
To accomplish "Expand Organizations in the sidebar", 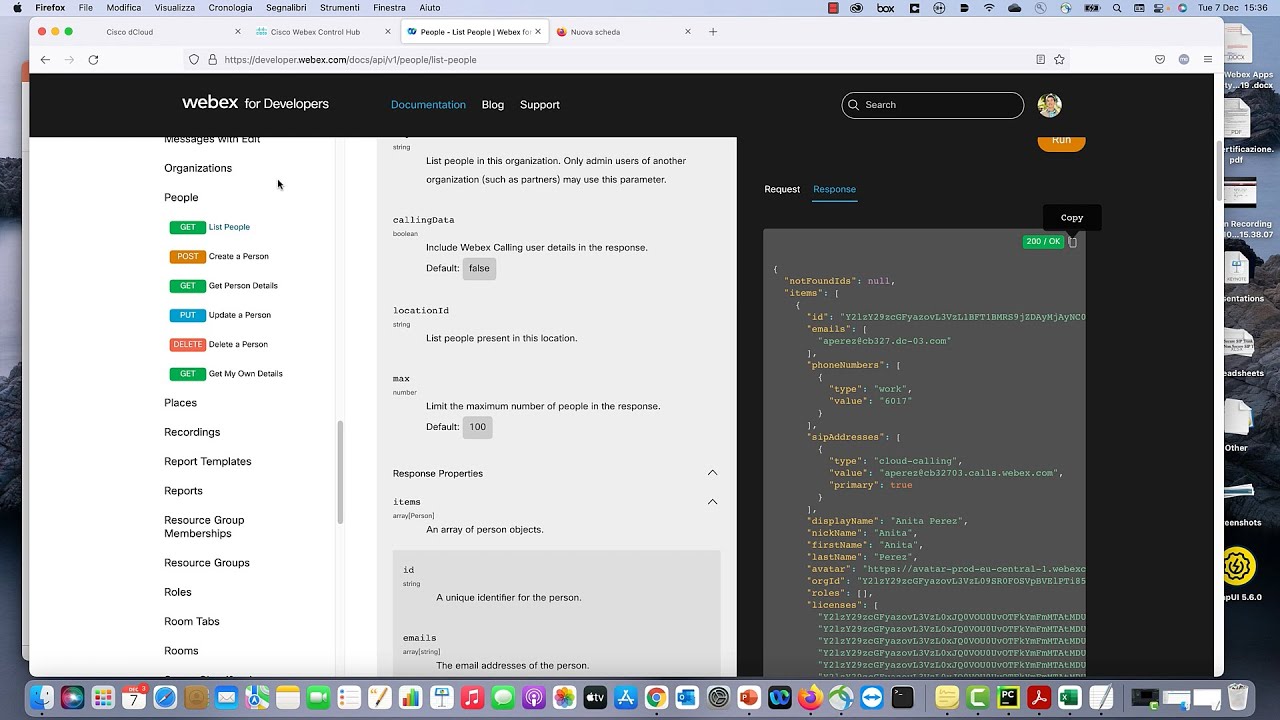I will 198,168.
